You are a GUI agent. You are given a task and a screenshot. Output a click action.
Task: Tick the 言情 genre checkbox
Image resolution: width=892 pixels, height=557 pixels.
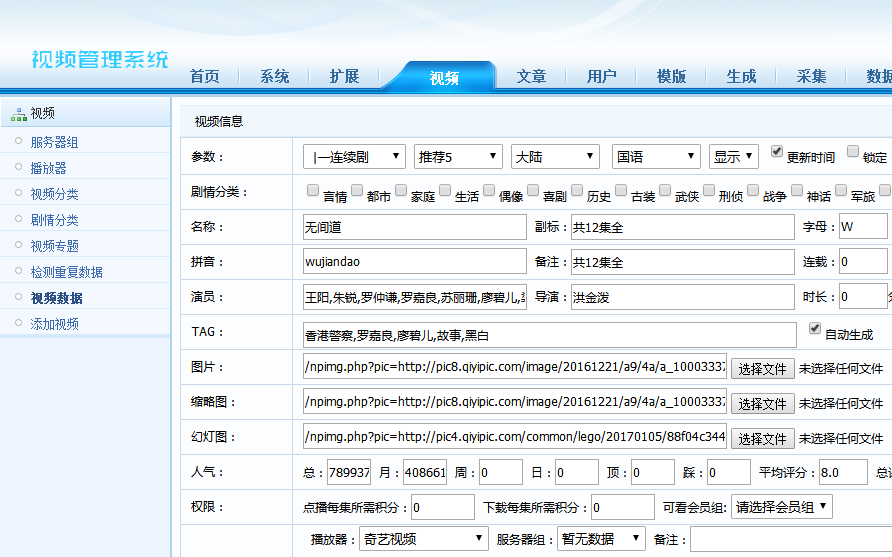click(313, 190)
